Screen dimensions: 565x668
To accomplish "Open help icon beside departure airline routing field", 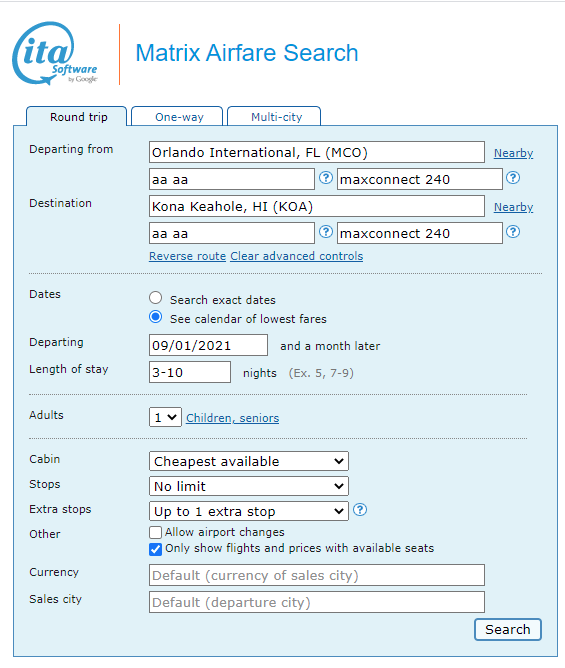I will [326, 178].
